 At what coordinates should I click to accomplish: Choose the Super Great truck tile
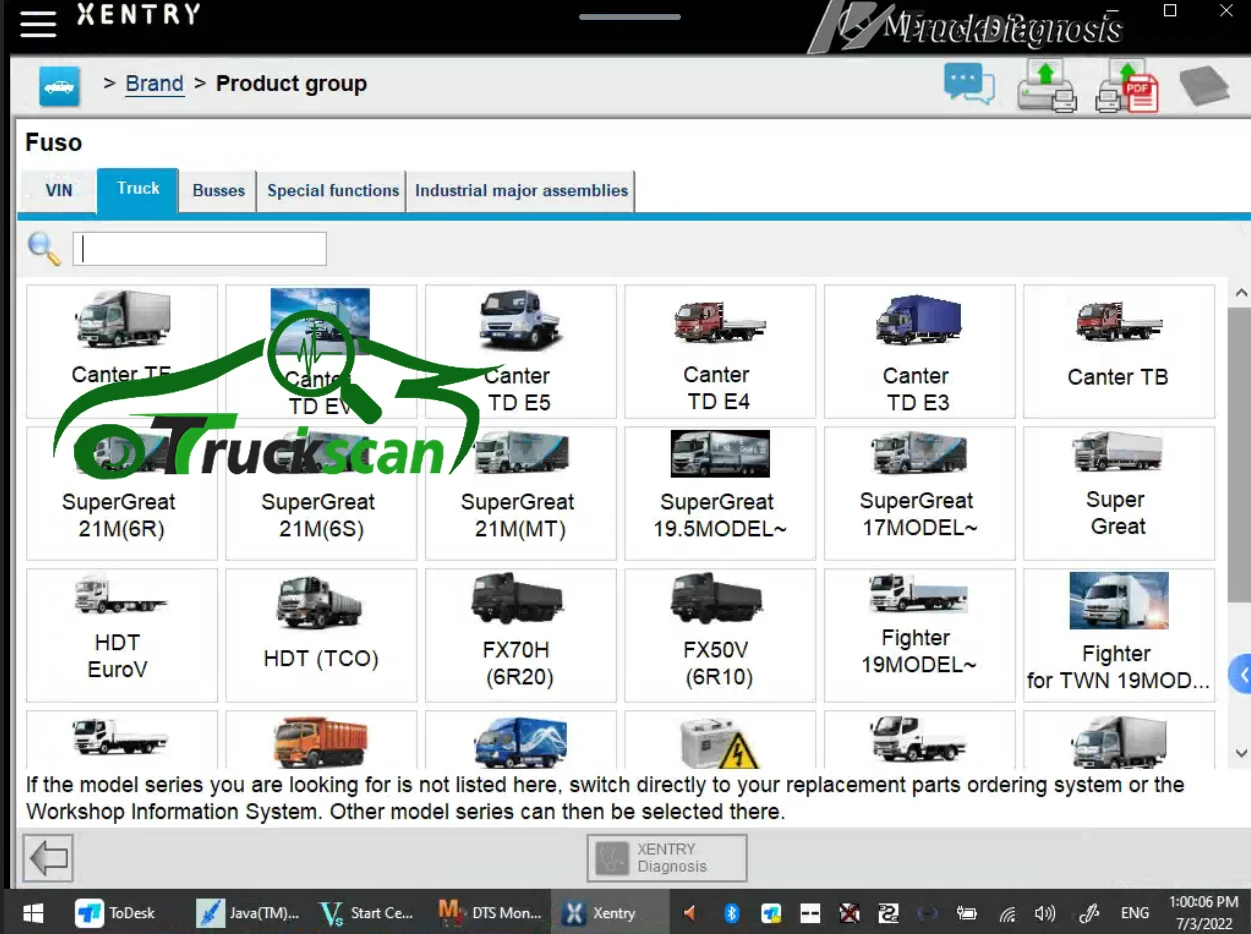(x=1119, y=493)
